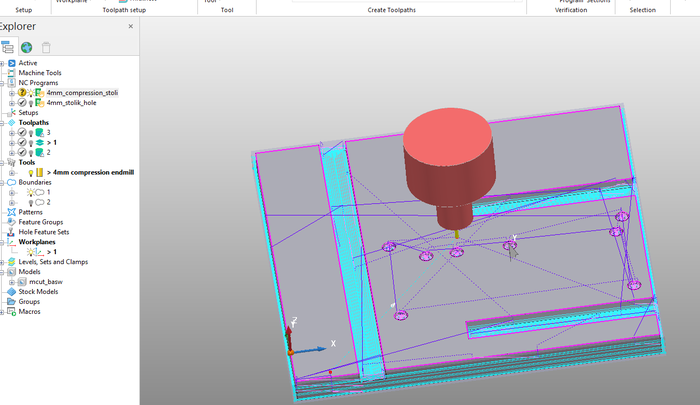Open the Create Toolpaths ribbon group

click(x=390, y=9)
